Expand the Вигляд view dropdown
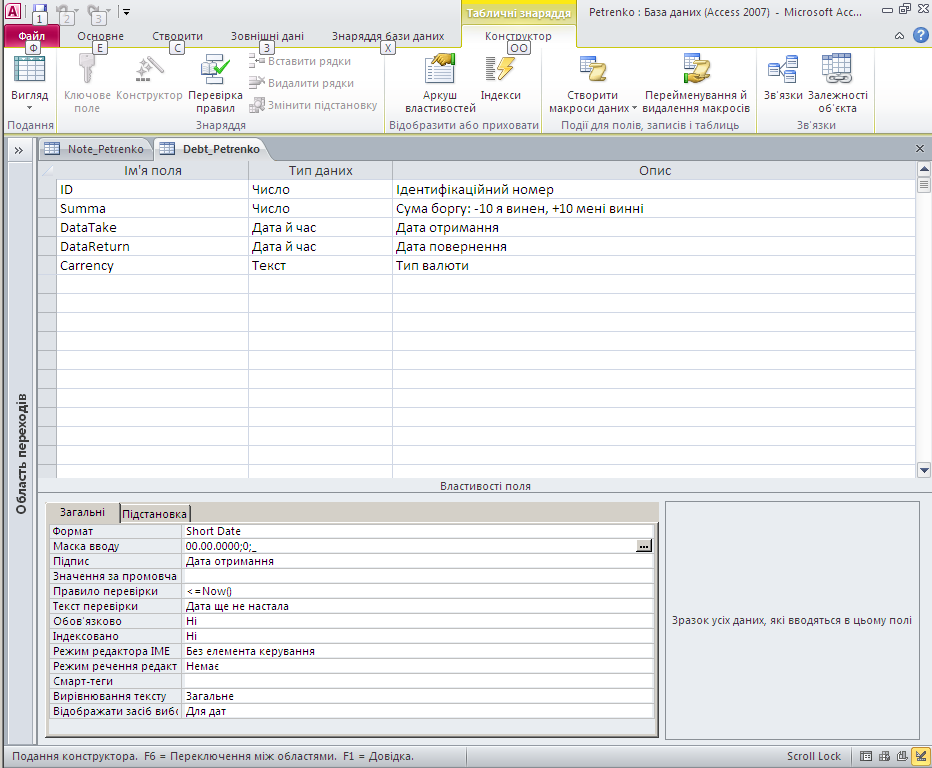This screenshot has width=932, height=768. [29, 106]
